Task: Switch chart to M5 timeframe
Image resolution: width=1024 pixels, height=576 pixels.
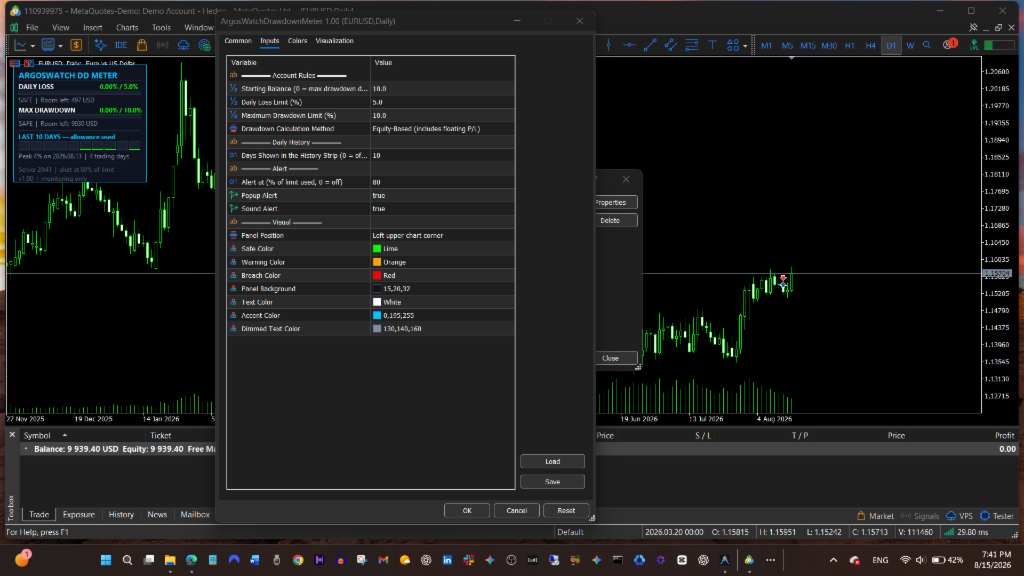Action: (x=787, y=46)
